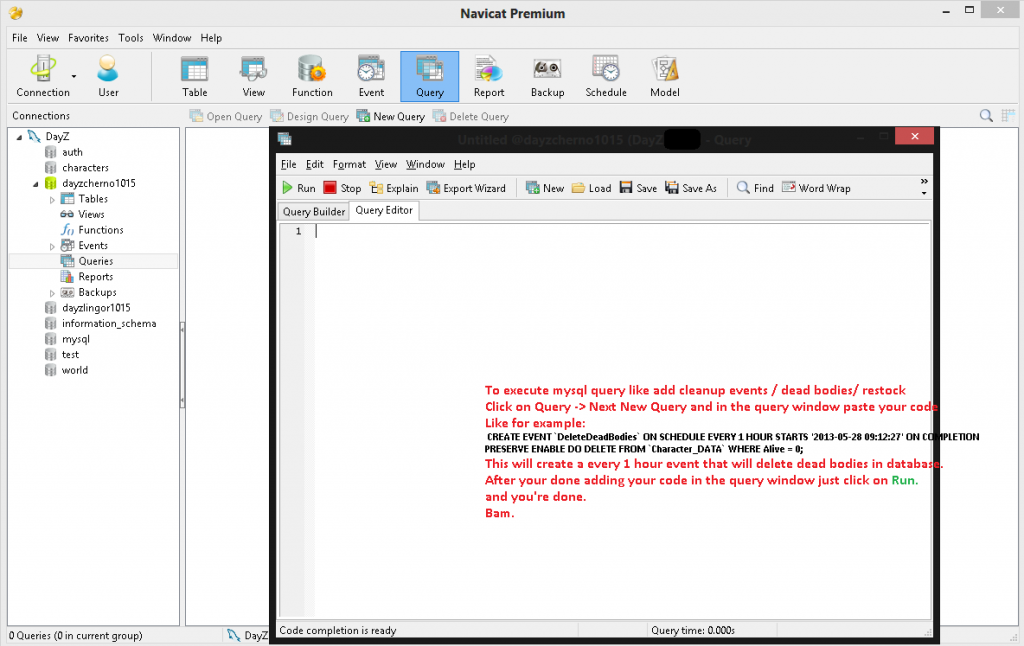Switch to the Query Builder tab
The height and width of the screenshot is (646, 1024).
click(313, 211)
